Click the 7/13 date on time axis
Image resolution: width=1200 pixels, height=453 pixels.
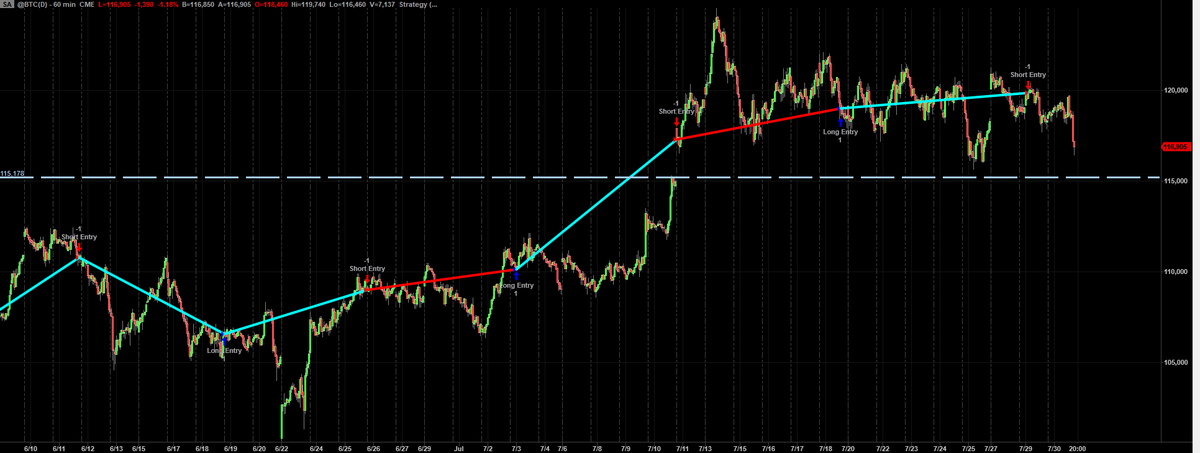pos(706,449)
